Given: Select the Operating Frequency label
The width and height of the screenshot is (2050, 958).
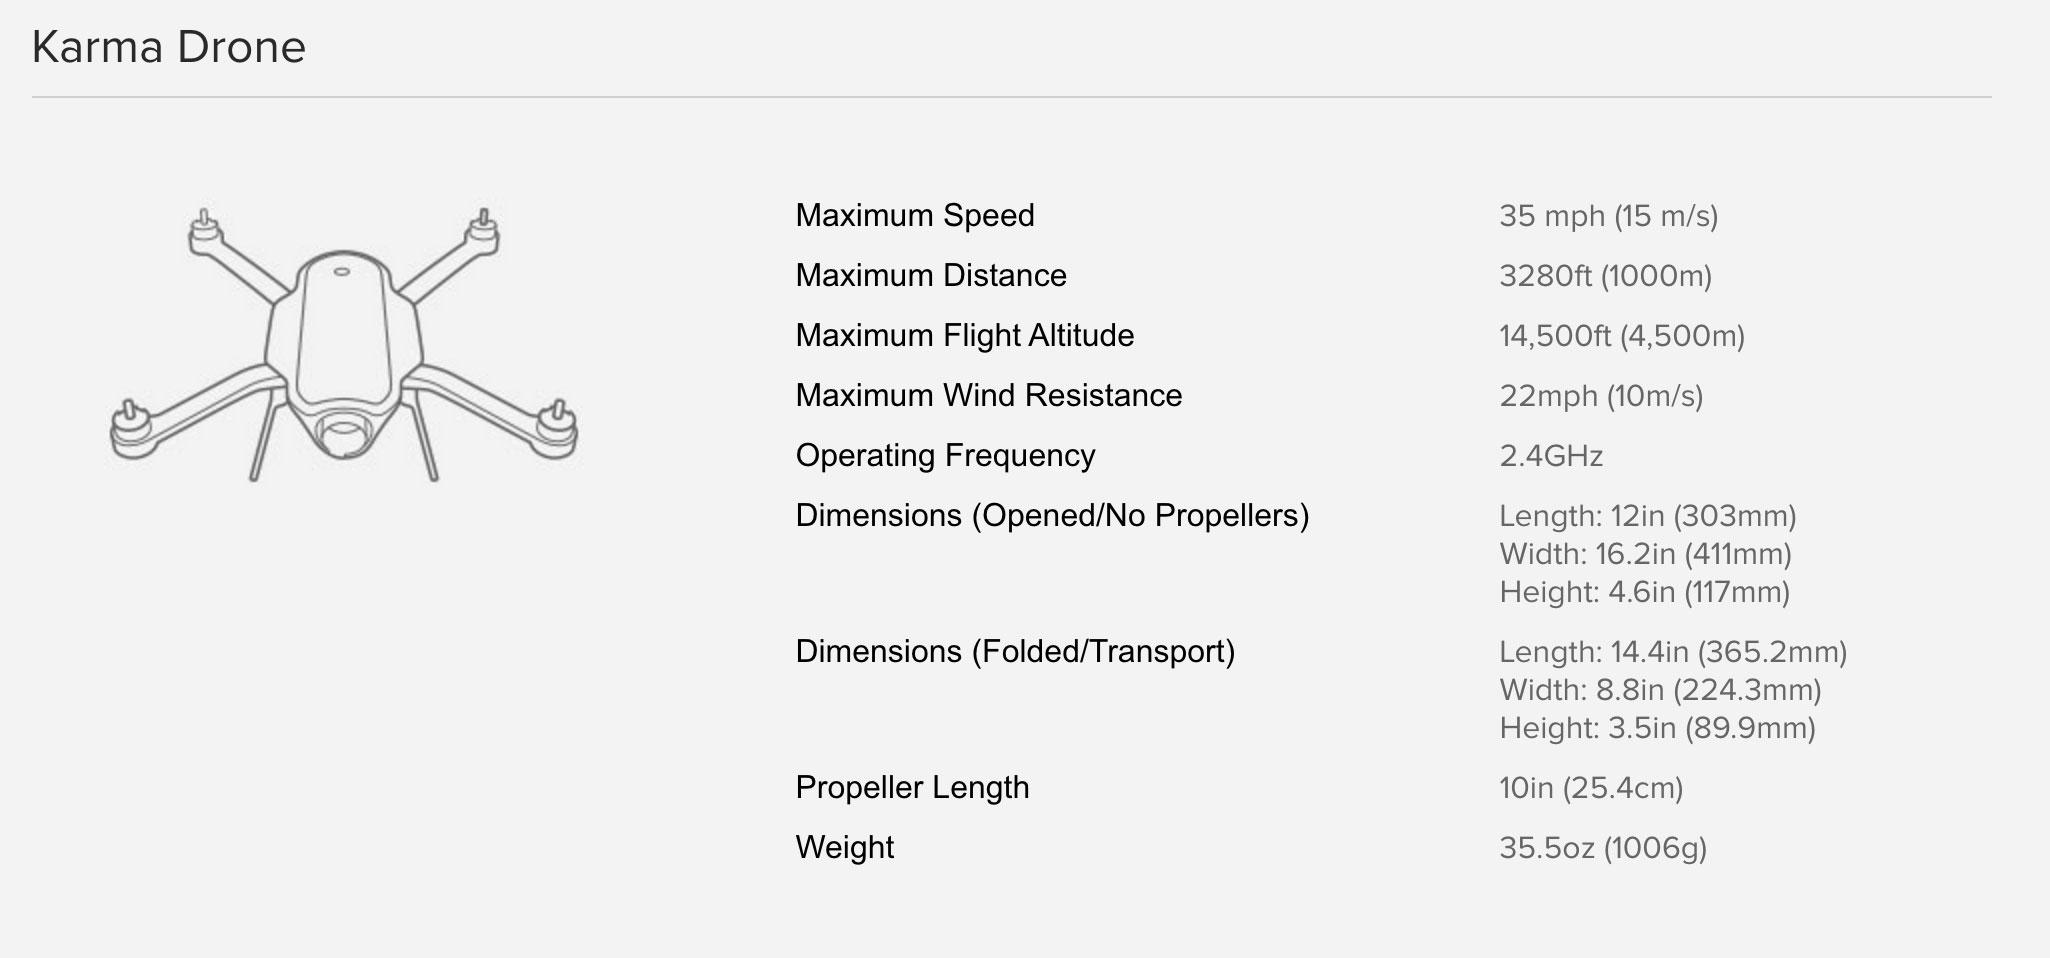Looking at the screenshot, I should click(x=945, y=455).
